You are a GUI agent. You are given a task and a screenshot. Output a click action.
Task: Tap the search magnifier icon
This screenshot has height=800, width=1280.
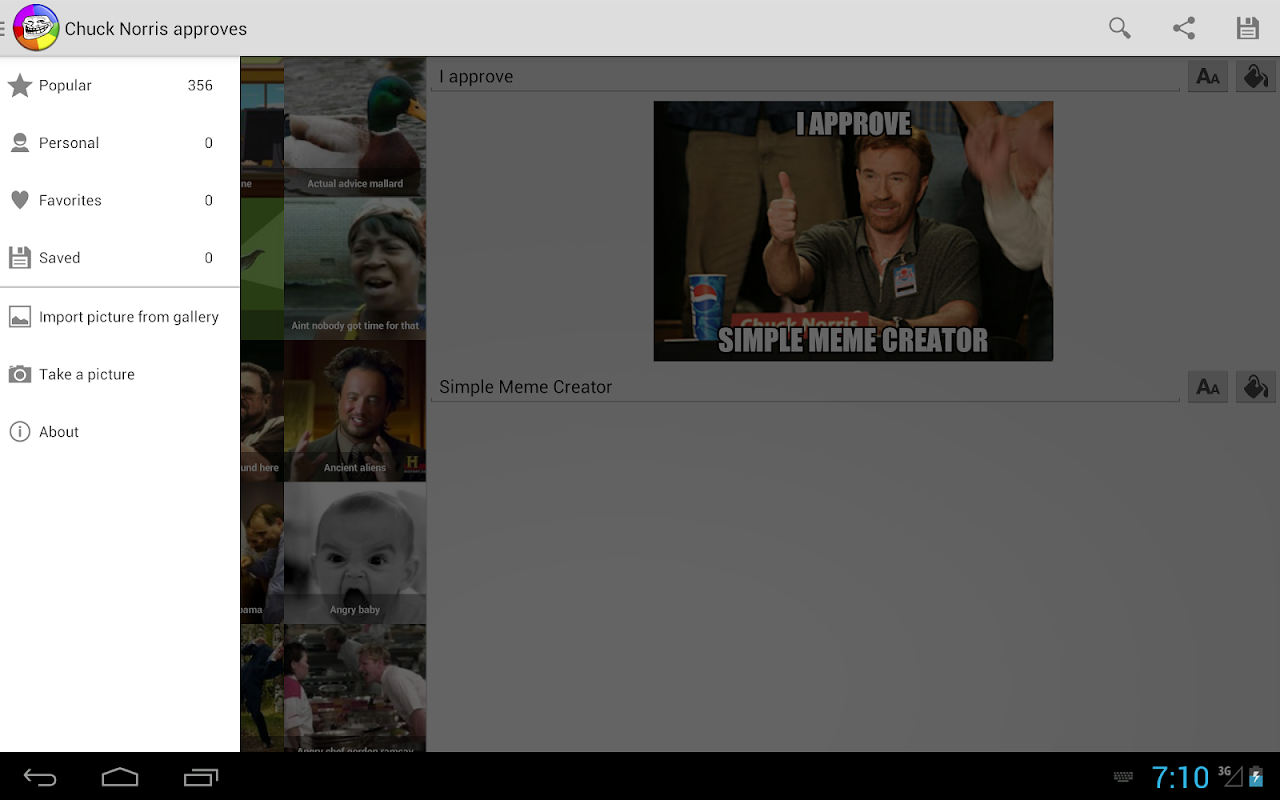click(x=1120, y=28)
